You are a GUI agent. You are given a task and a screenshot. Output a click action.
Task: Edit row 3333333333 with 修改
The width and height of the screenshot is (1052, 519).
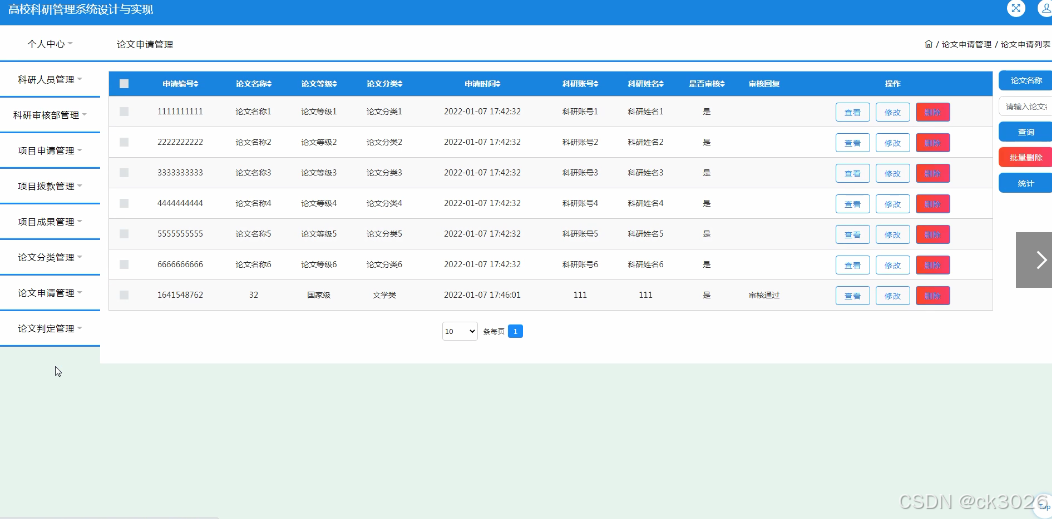892,173
